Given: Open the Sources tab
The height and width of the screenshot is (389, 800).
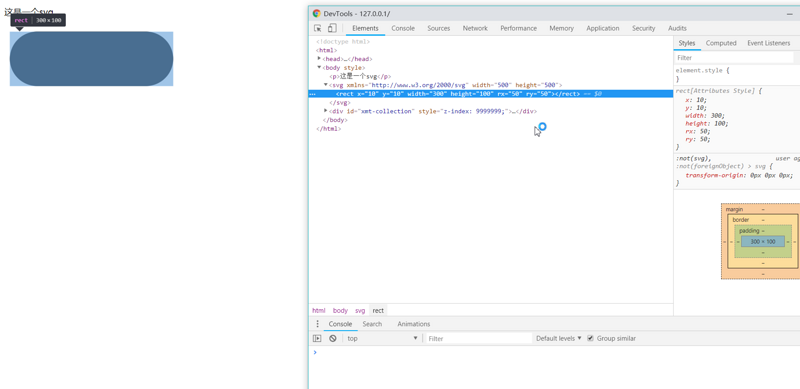Looking at the screenshot, I should pyautogui.click(x=439, y=28).
